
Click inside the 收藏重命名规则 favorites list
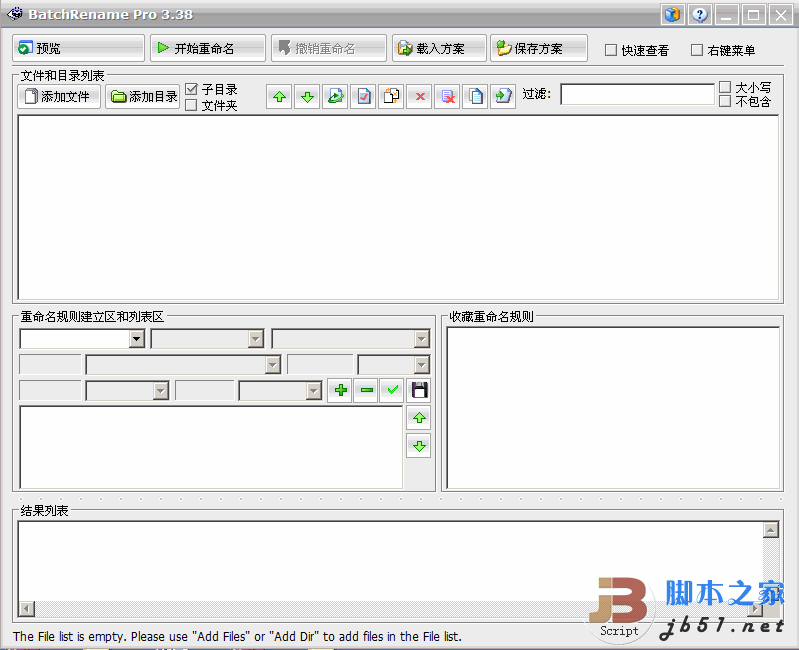pyautogui.click(x=613, y=408)
